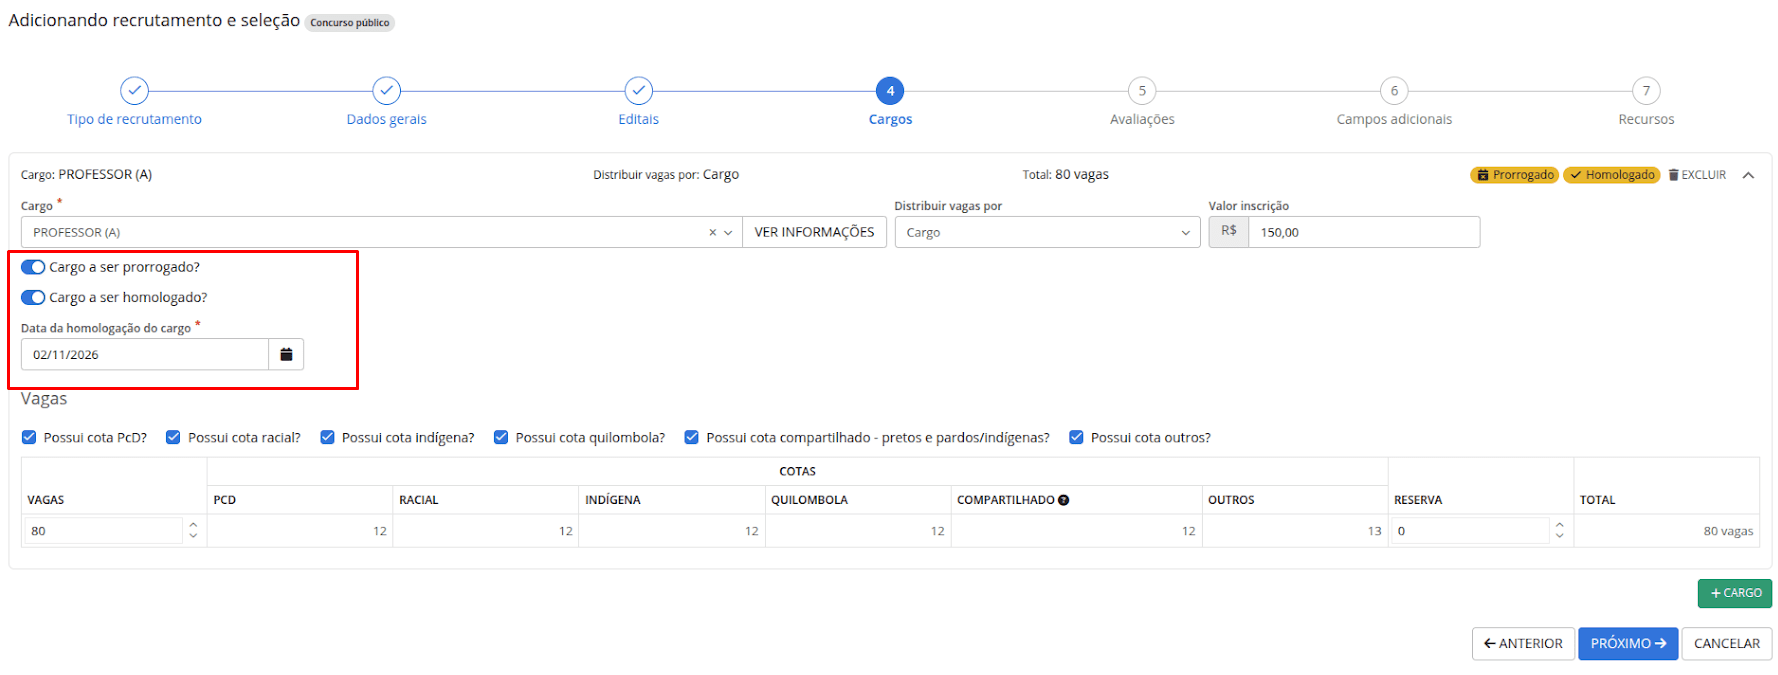1778x675 pixels.
Task: Toggle 'Cargo a ser homologado?' switch
Action: pos(33,297)
